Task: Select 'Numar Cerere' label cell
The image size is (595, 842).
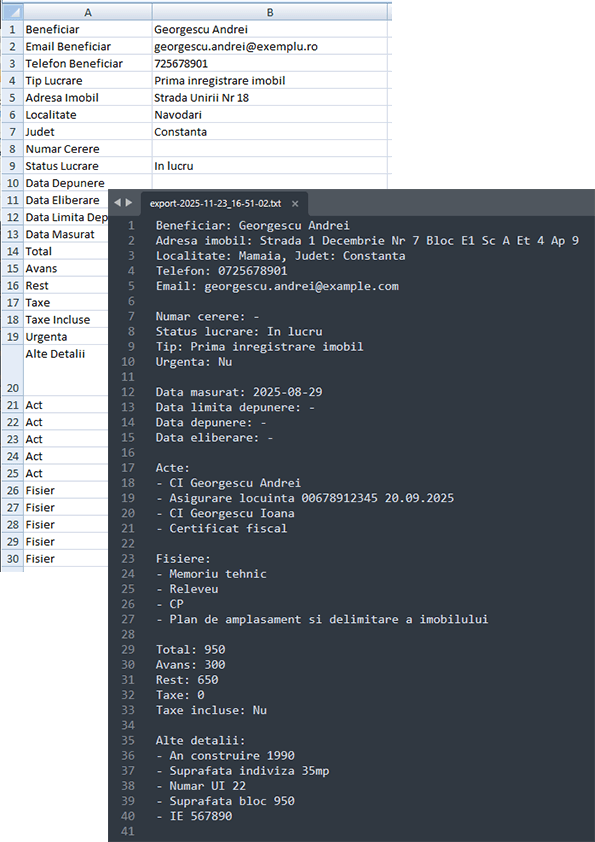Action: [x=88, y=149]
